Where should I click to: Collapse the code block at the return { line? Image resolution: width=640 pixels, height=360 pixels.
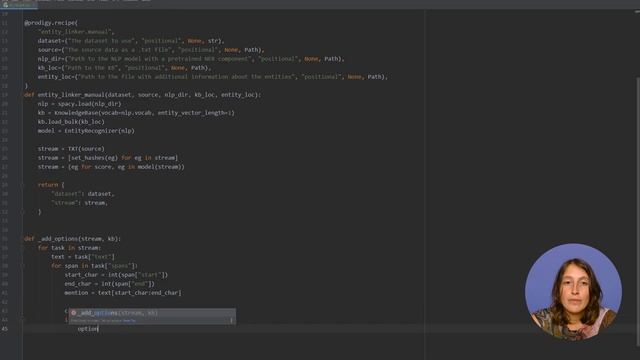coord(22,185)
